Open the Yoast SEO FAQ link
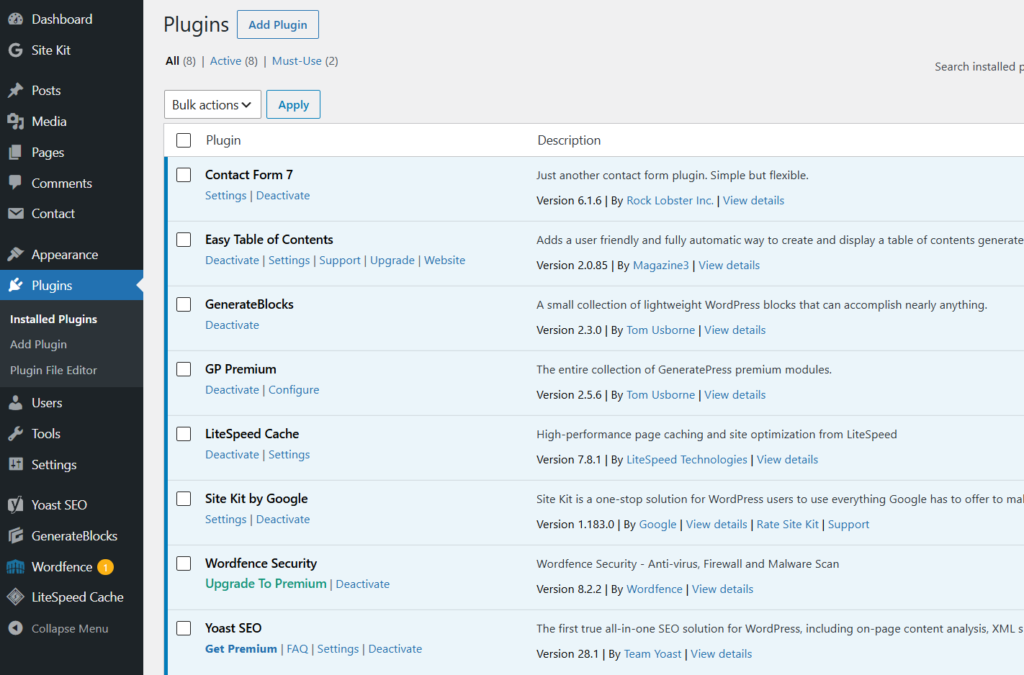 tap(297, 649)
